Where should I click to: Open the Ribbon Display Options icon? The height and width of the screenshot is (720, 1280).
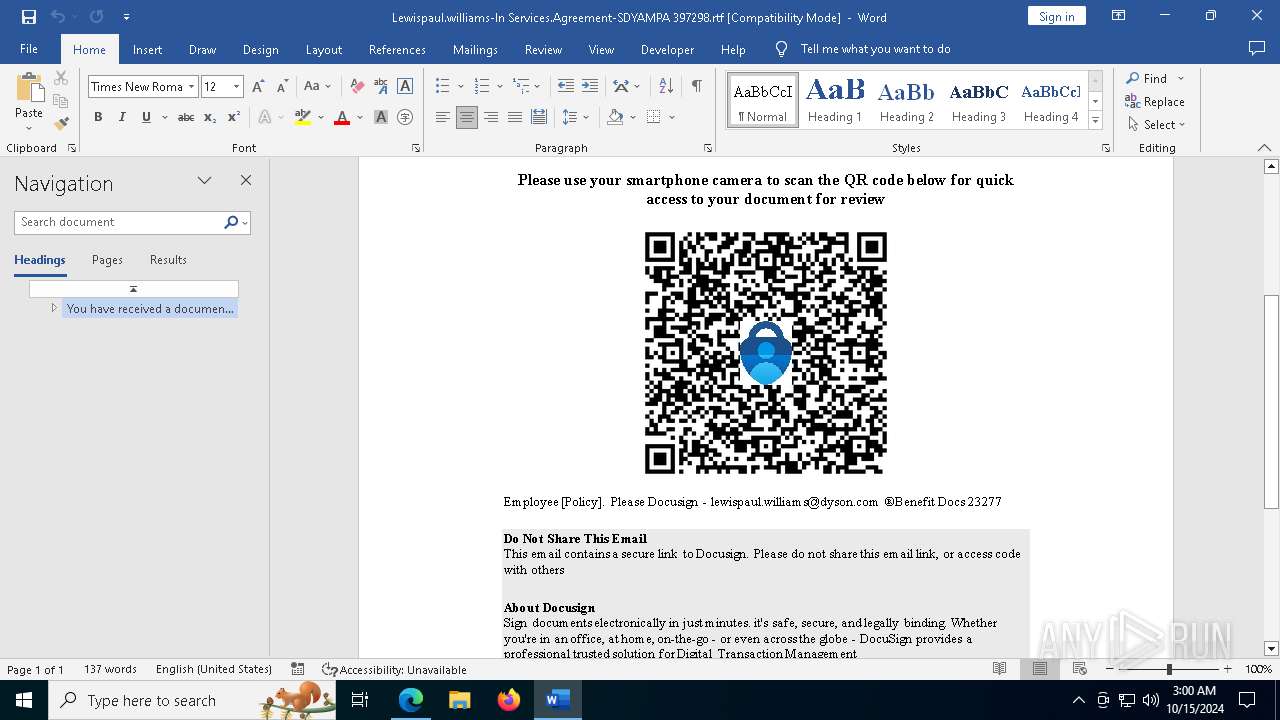[x=1119, y=16]
